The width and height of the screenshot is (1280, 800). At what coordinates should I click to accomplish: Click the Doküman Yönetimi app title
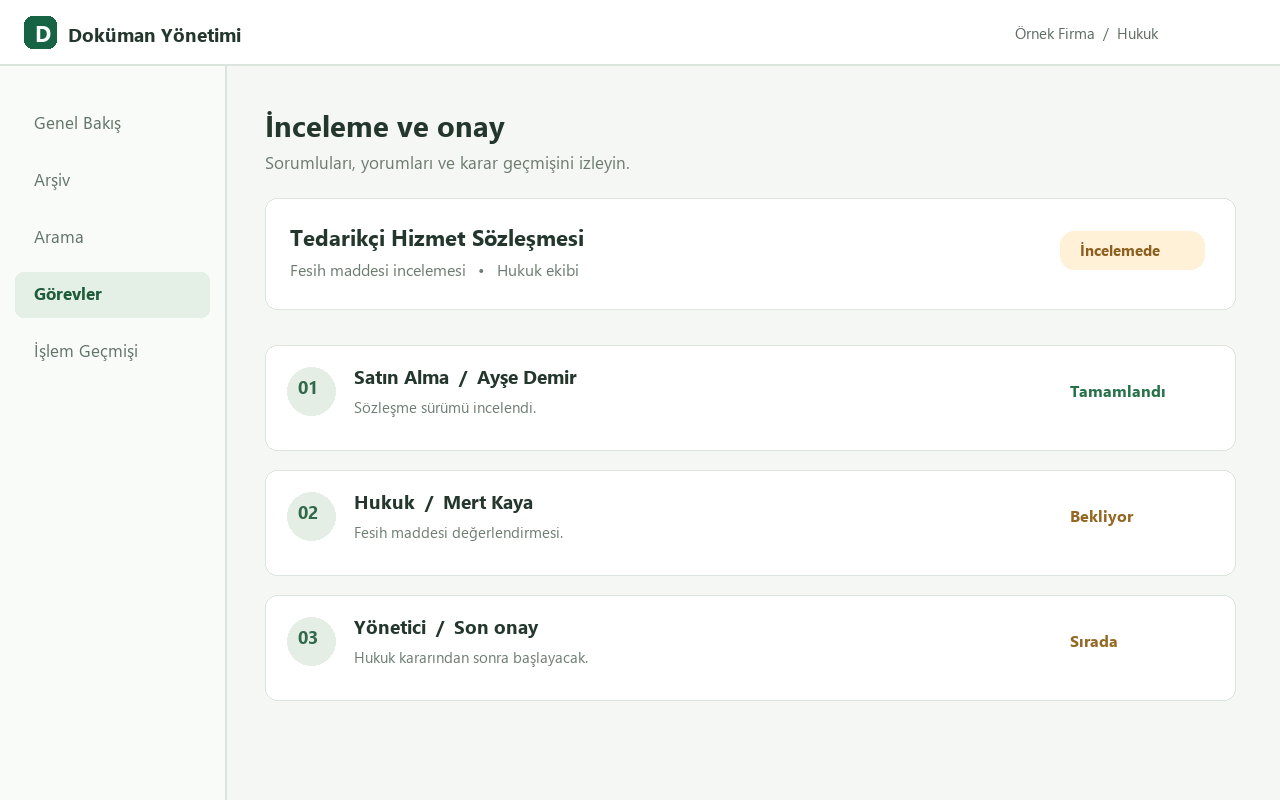[154, 35]
